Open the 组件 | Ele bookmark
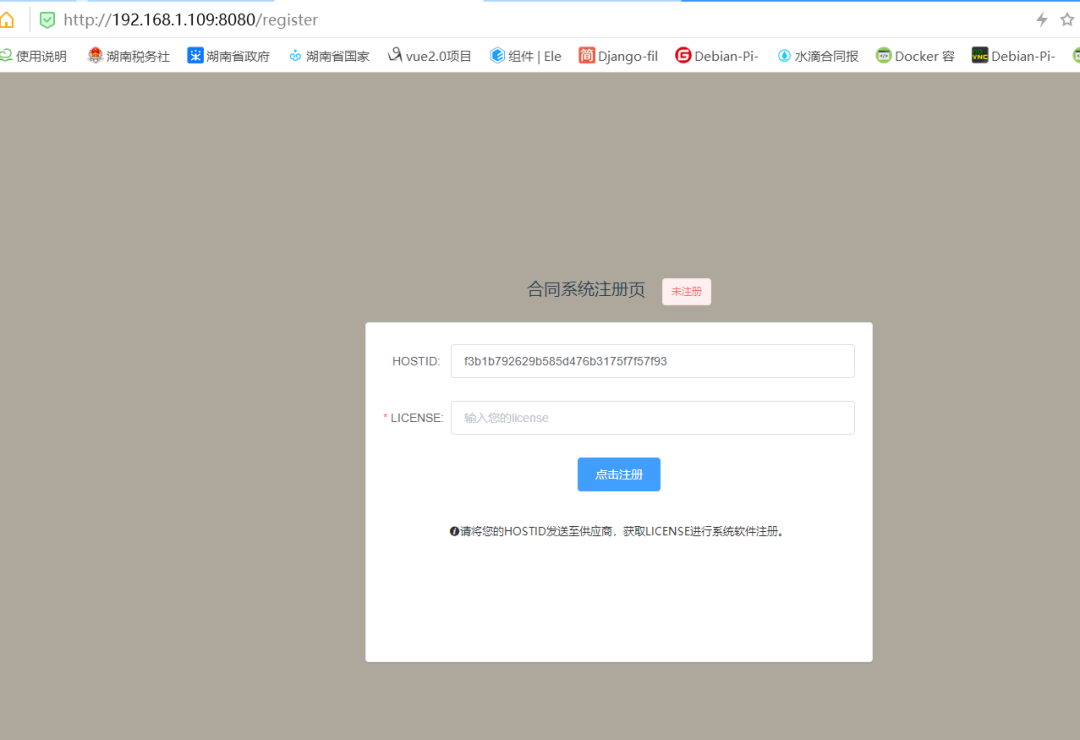1080x740 pixels. pos(526,56)
